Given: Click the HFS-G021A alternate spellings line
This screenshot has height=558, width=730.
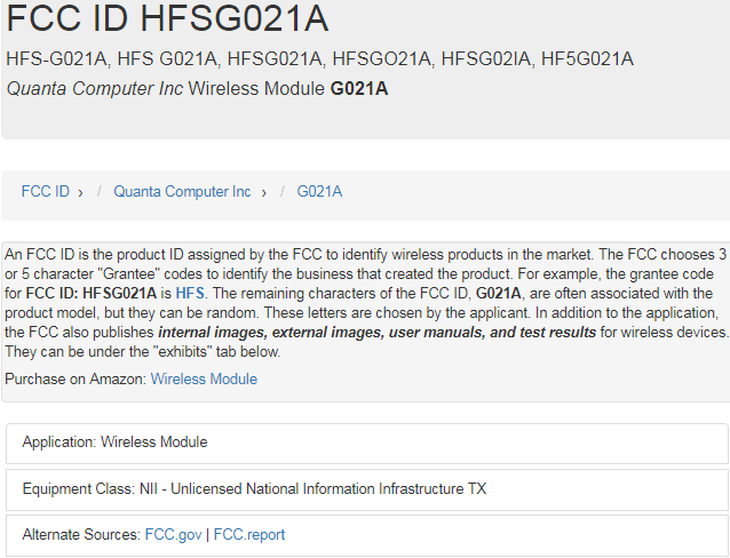Looking at the screenshot, I should (319, 59).
